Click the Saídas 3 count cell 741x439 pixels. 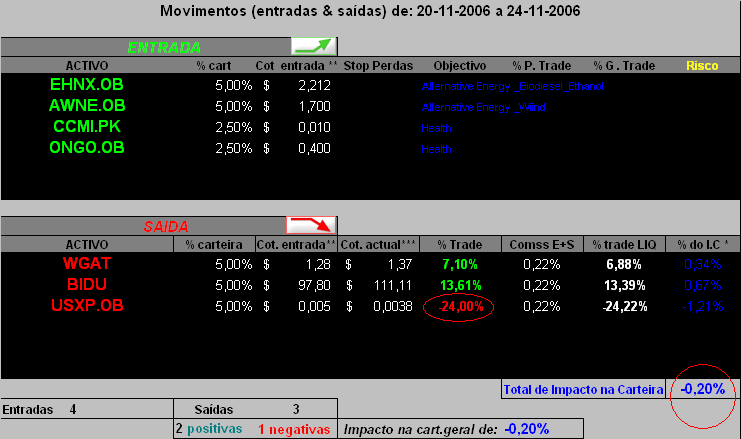pos(255,409)
